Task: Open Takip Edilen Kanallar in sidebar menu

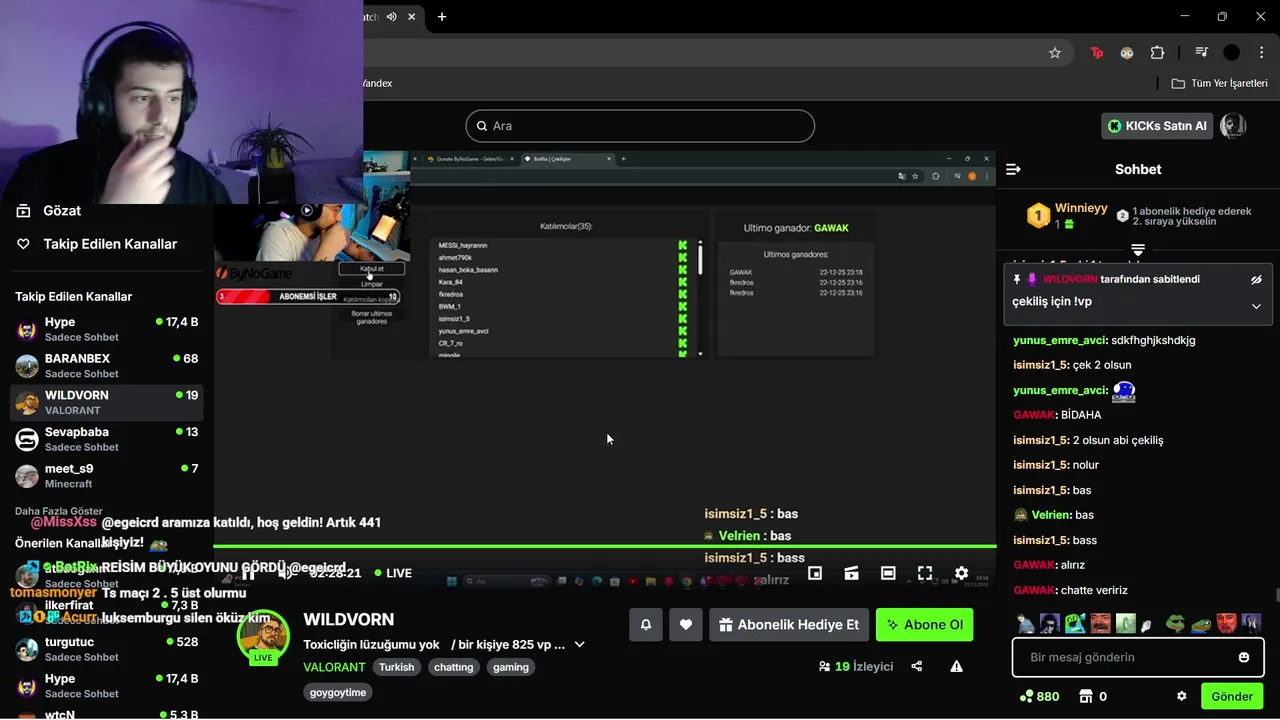Action: pos(97,244)
